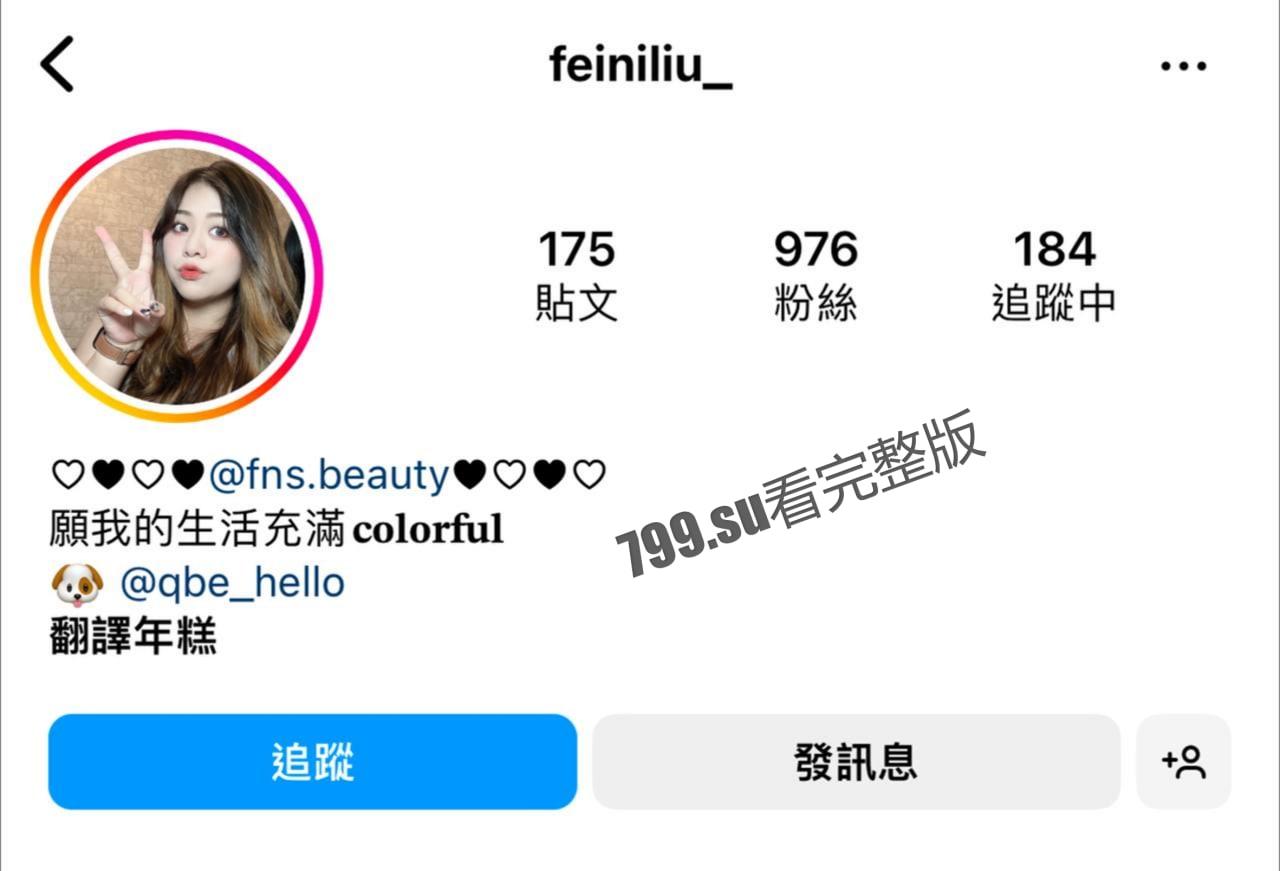Open followers list via 976 number
Image resolution: width=1280 pixels, height=871 pixels.
tap(816, 249)
